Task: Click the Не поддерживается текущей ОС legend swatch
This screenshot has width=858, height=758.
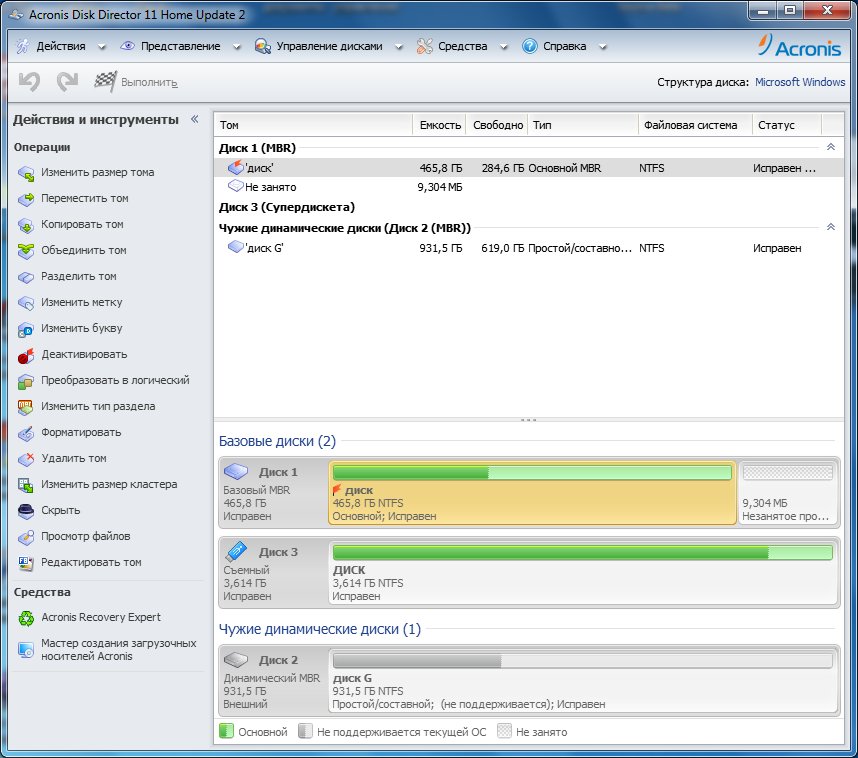Action: (305, 731)
